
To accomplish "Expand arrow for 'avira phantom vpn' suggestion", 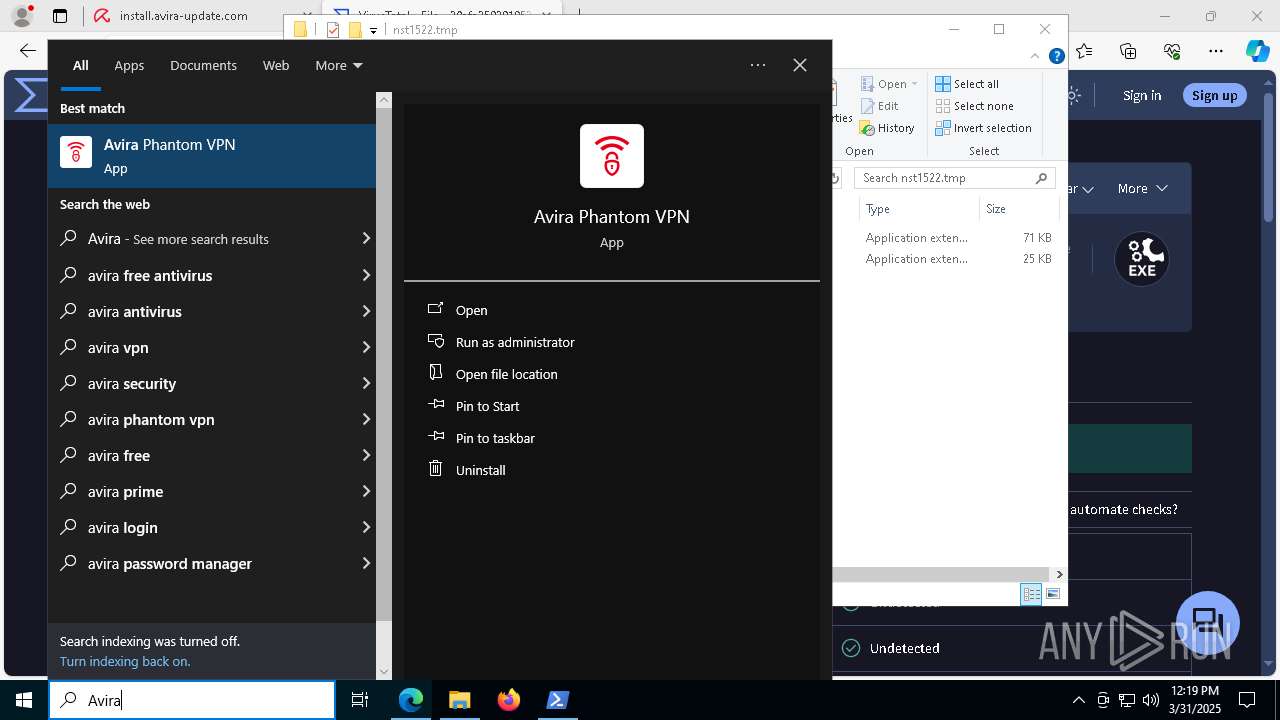I will [x=366, y=419].
